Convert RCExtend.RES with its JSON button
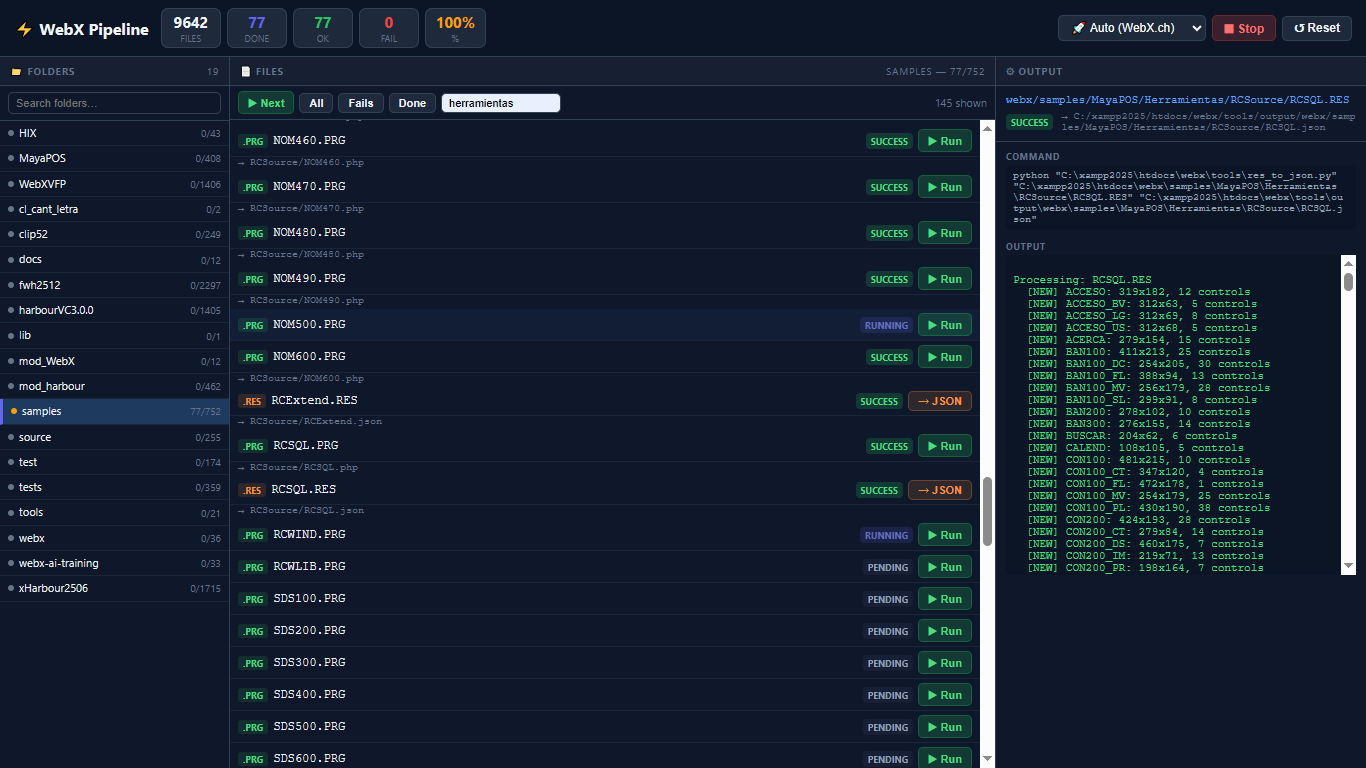 pyautogui.click(x=940, y=401)
